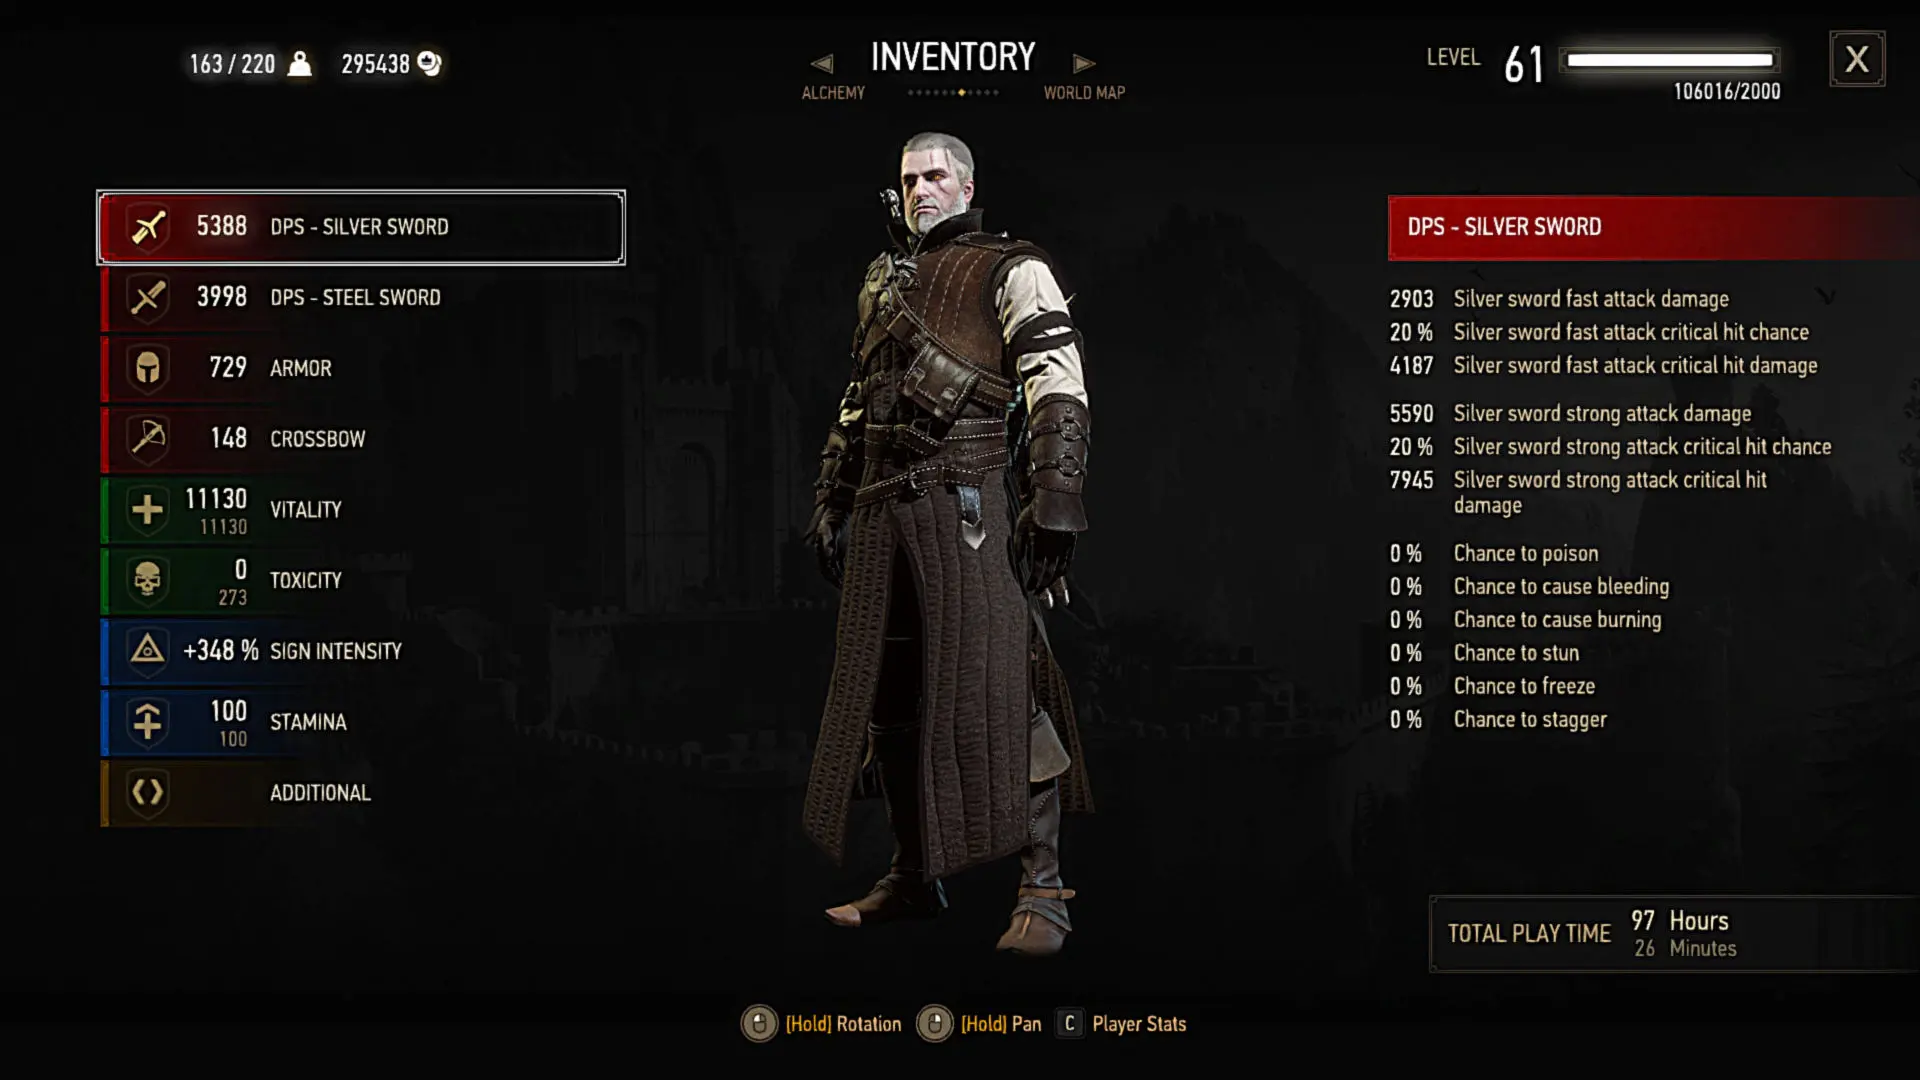Expand the Additional stats category

[x=362, y=793]
